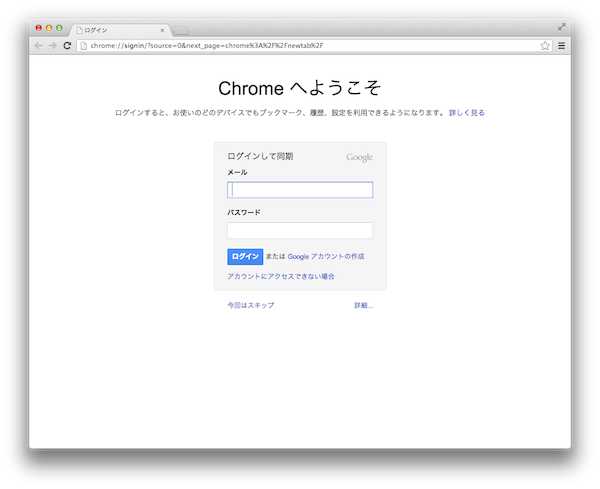Screen dimensions: 600x489
Task: Click the browser forward arrow button
Action: tap(53, 46)
